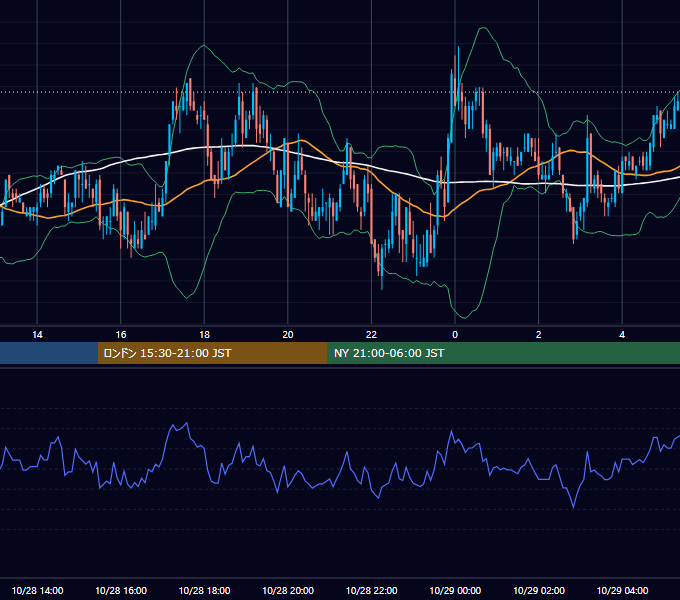Click hour label 20 on price chart axis
680x600 pixels.
288,334
